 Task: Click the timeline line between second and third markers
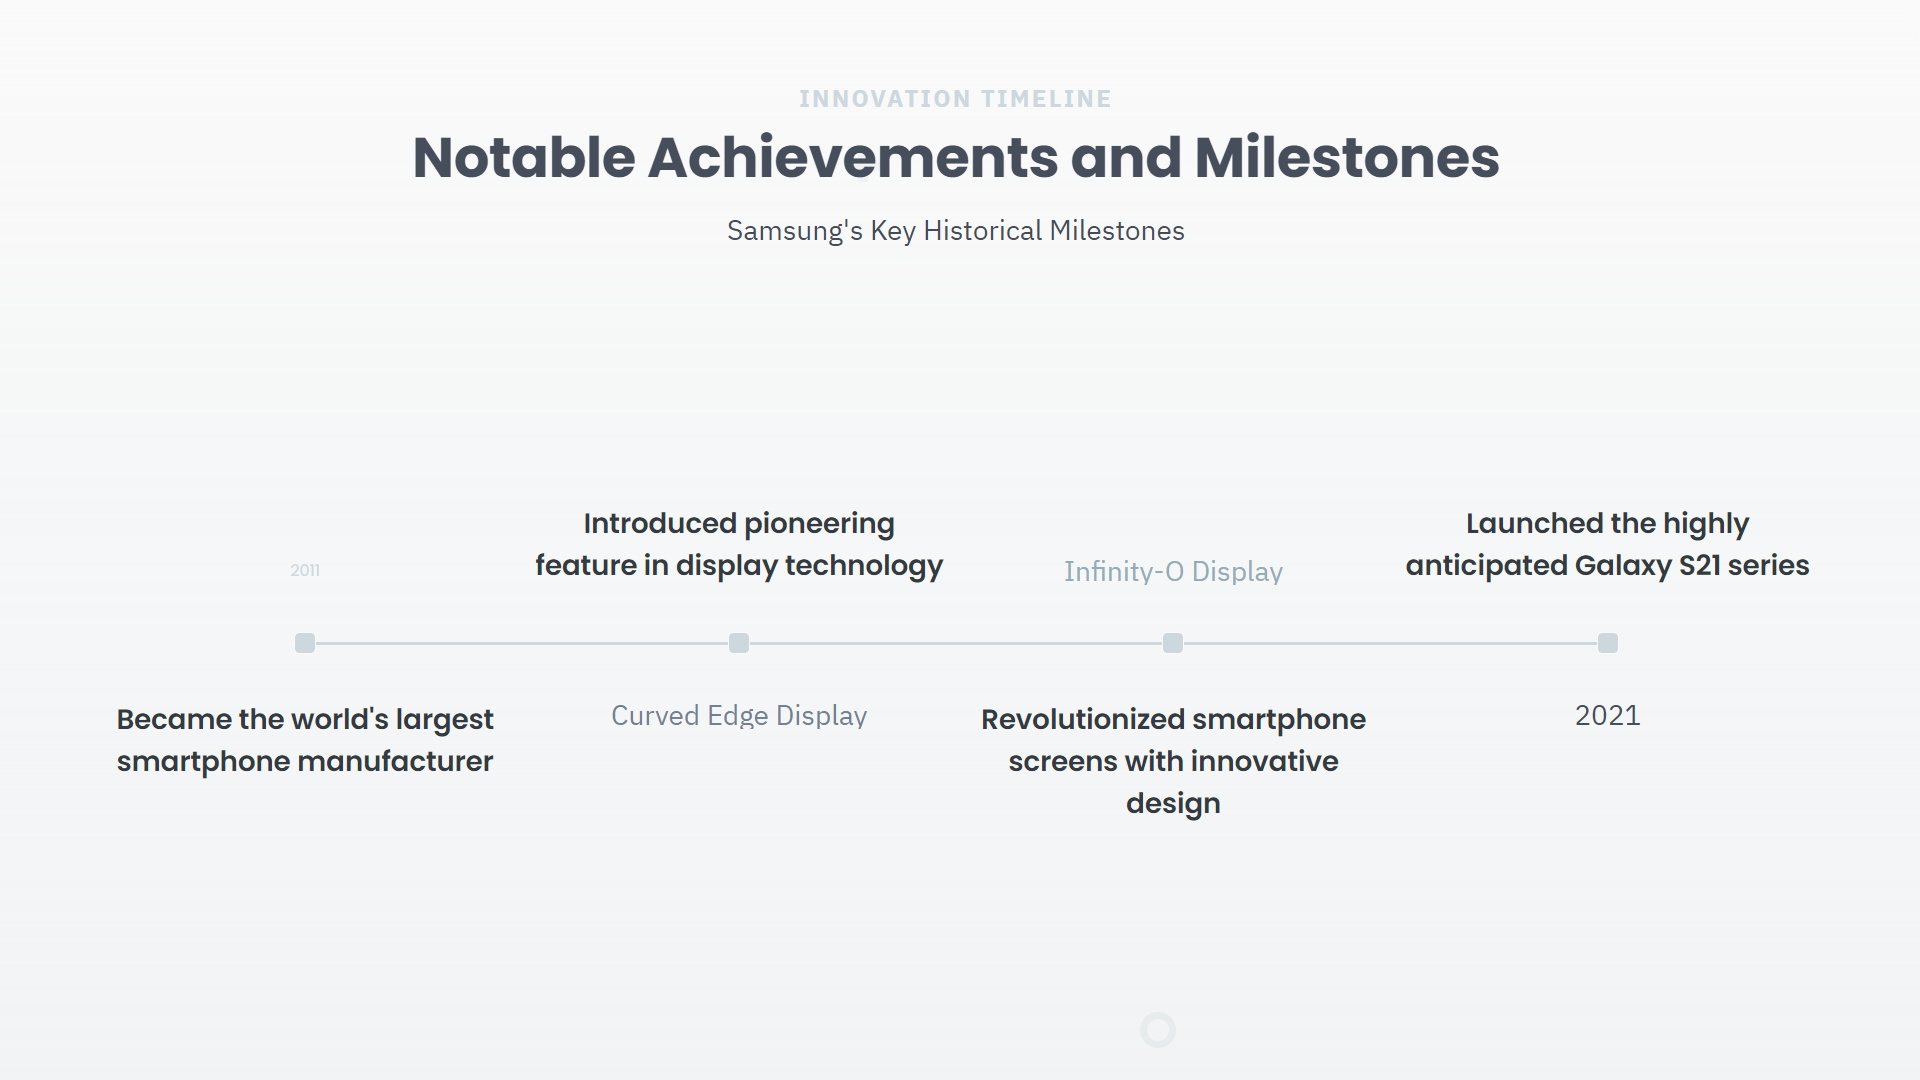pyautogui.click(x=956, y=643)
